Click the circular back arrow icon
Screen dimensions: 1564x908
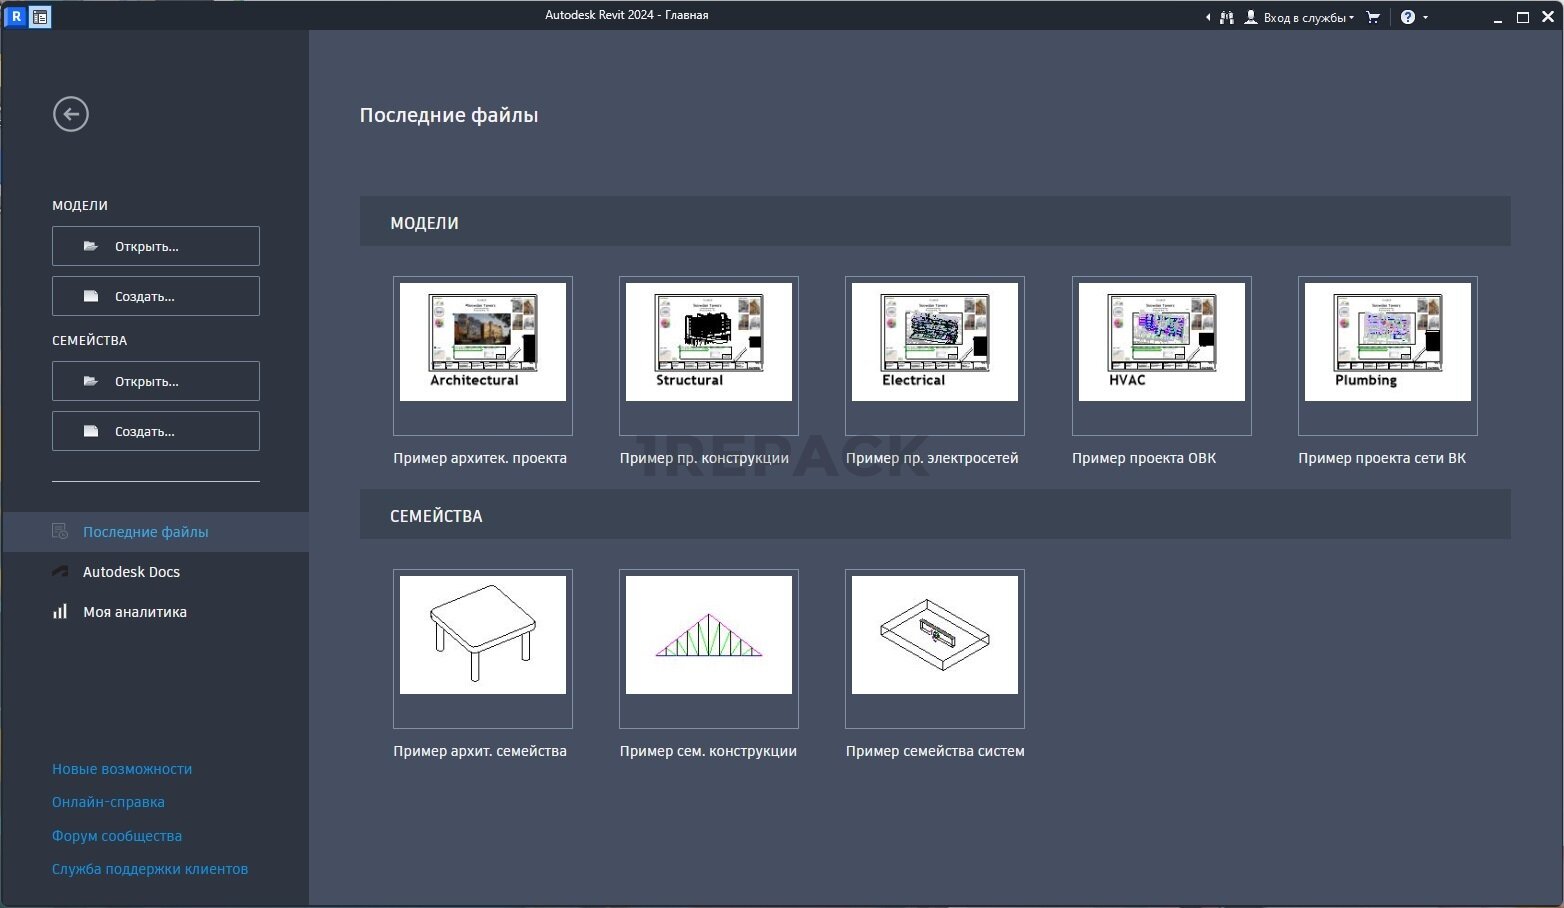pyautogui.click(x=71, y=114)
